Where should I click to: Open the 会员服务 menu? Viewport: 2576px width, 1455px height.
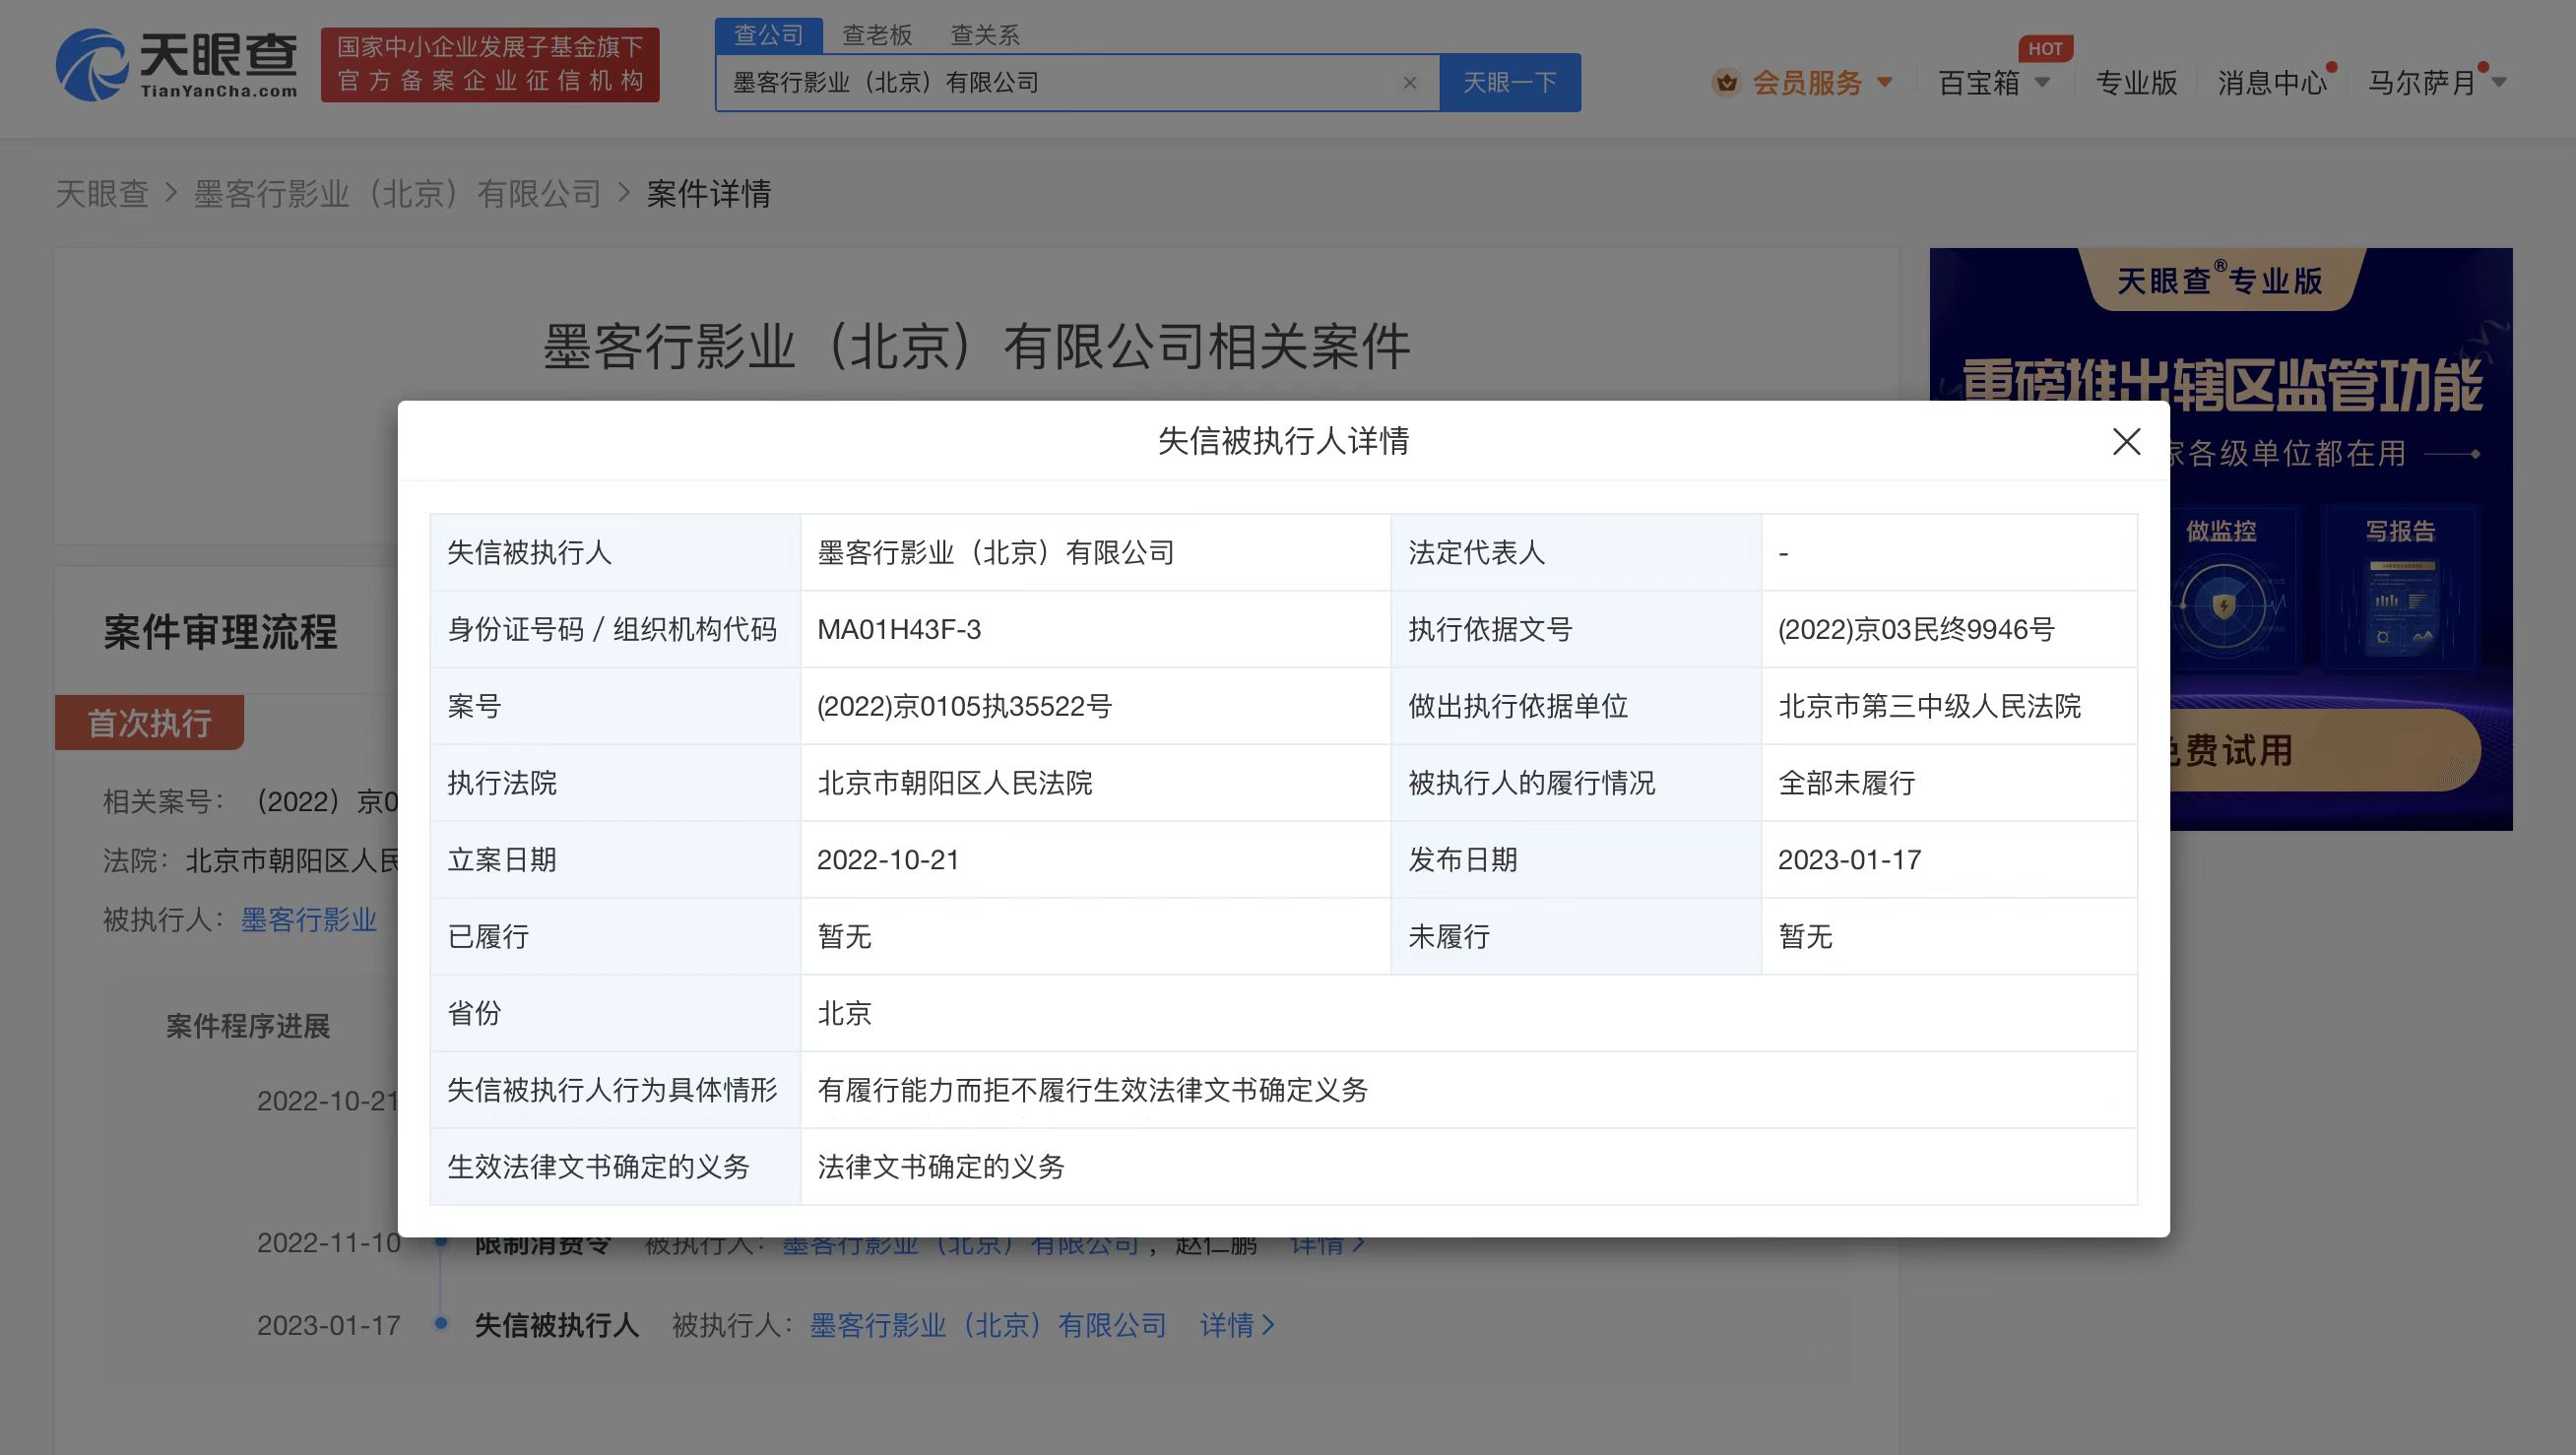click(x=1808, y=83)
